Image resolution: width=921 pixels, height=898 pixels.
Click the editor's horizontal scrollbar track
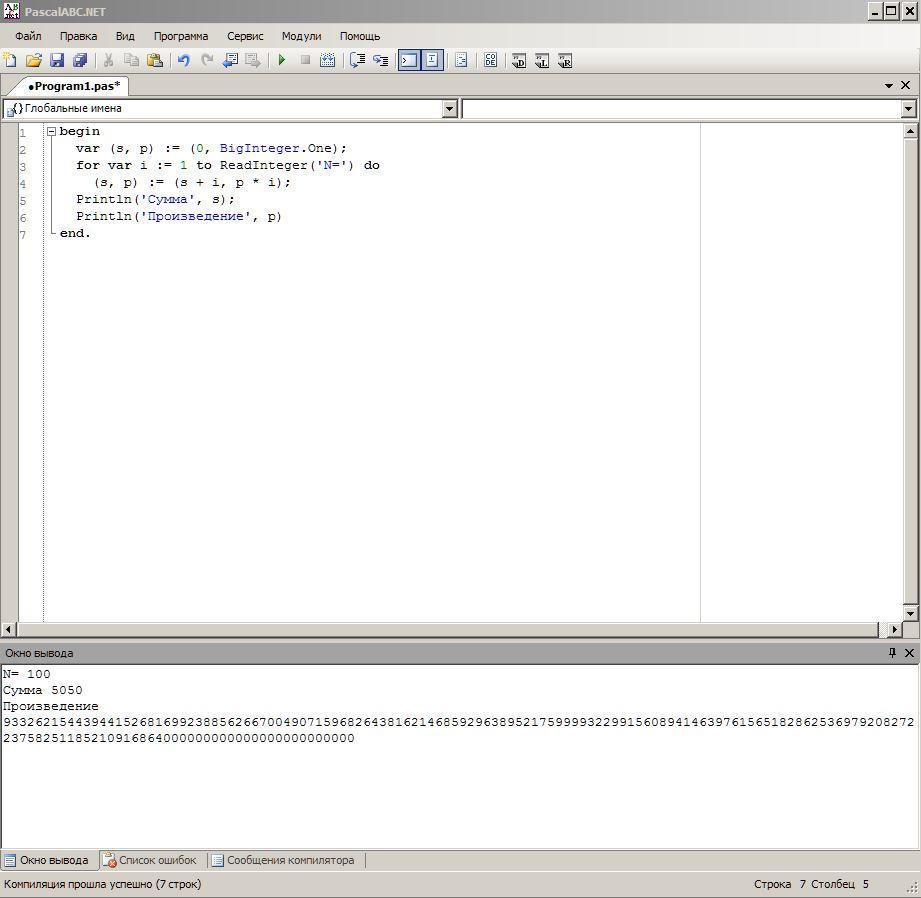pos(450,629)
